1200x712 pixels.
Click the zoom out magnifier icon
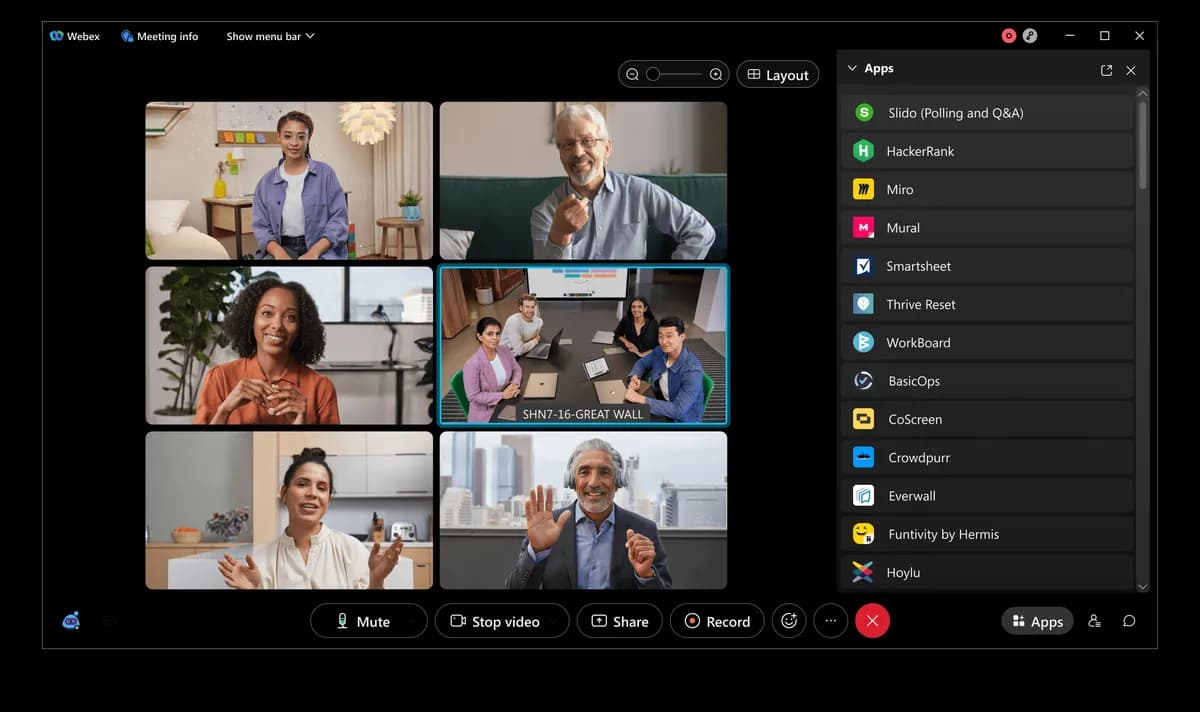(x=632, y=74)
